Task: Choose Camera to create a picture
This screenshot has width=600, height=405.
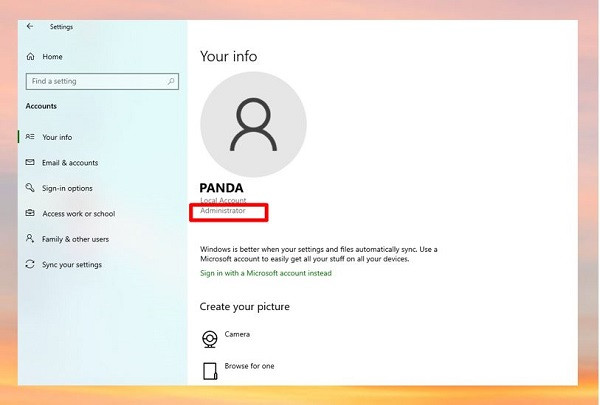Action: (237, 334)
